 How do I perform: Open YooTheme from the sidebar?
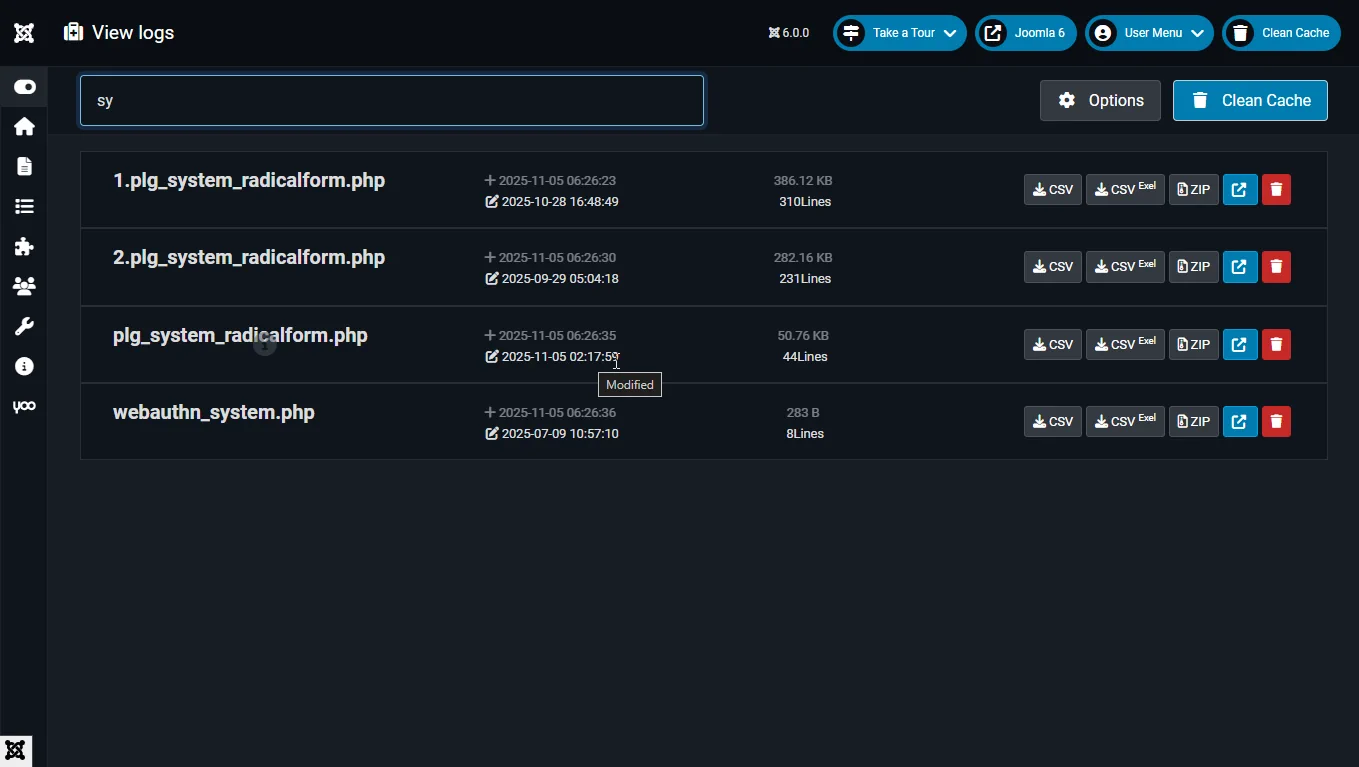coord(24,406)
